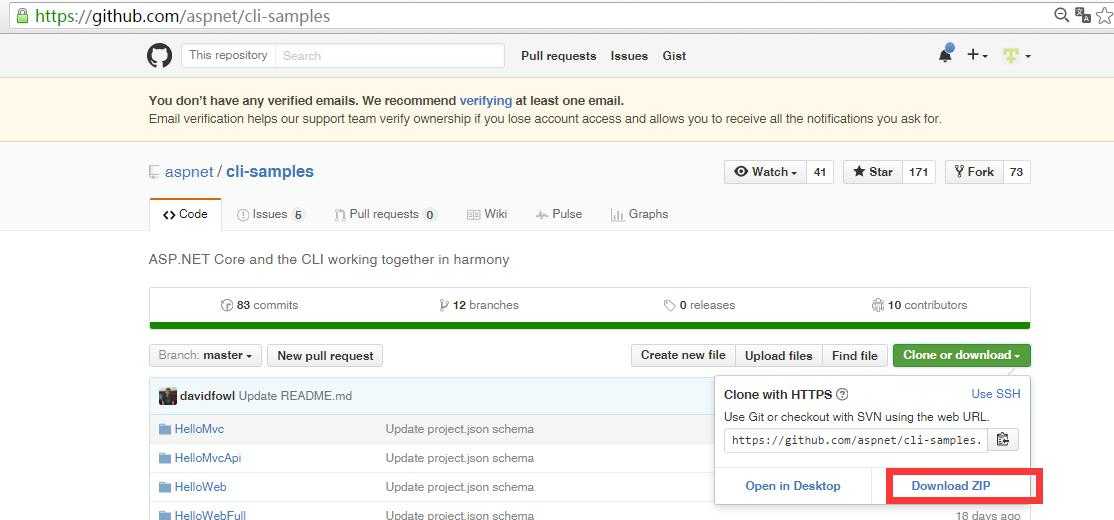The image size is (1114, 520).
Task: Click the help icon beside Clone with HTTPS
Action: click(x=843, y=395)
